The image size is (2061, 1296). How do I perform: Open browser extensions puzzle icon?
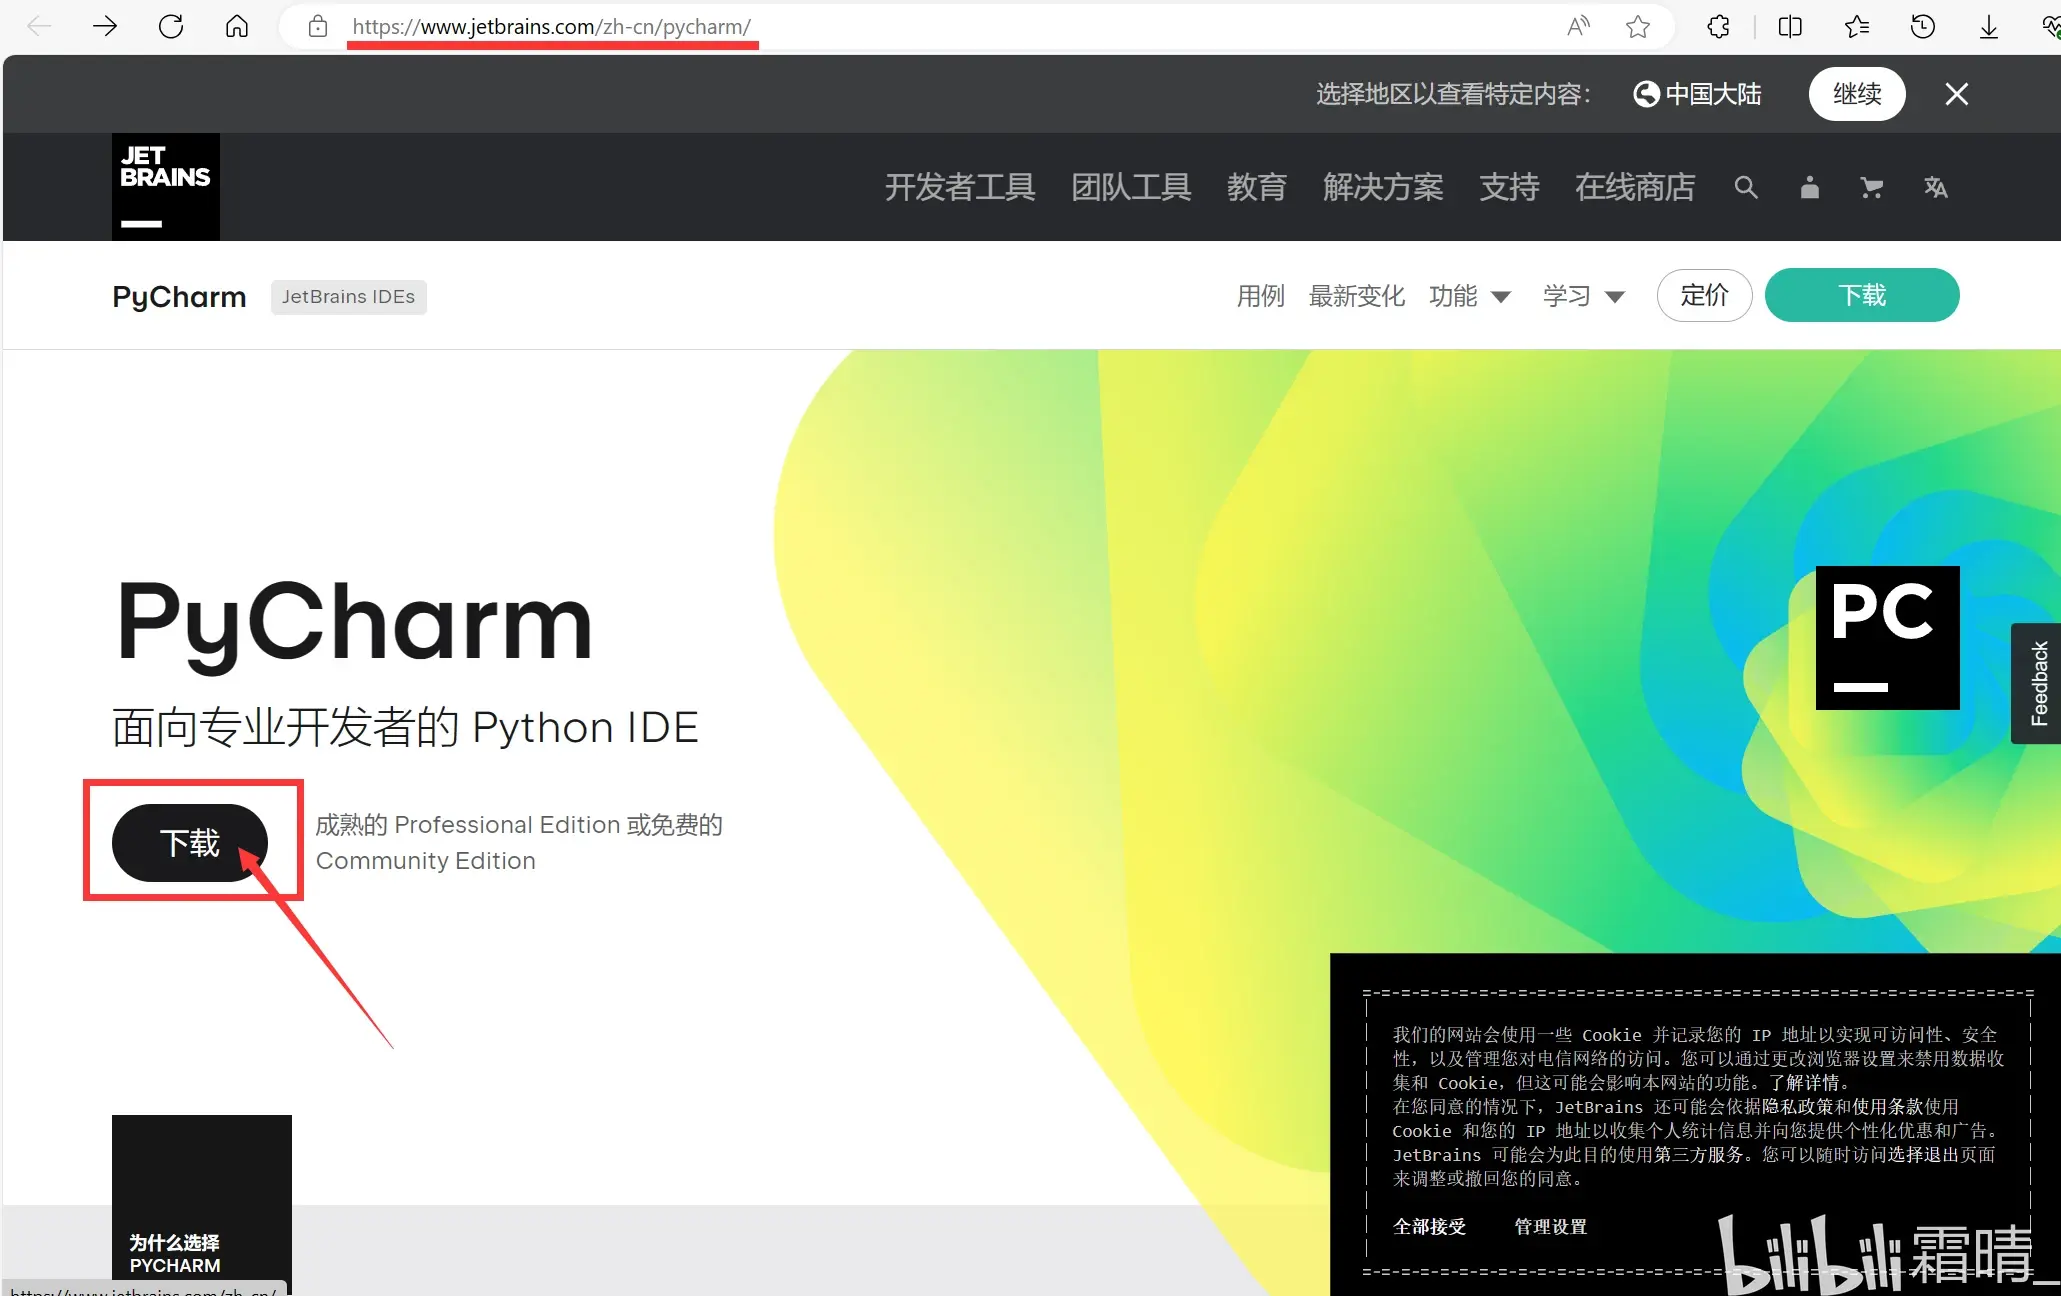(1718, 27)
